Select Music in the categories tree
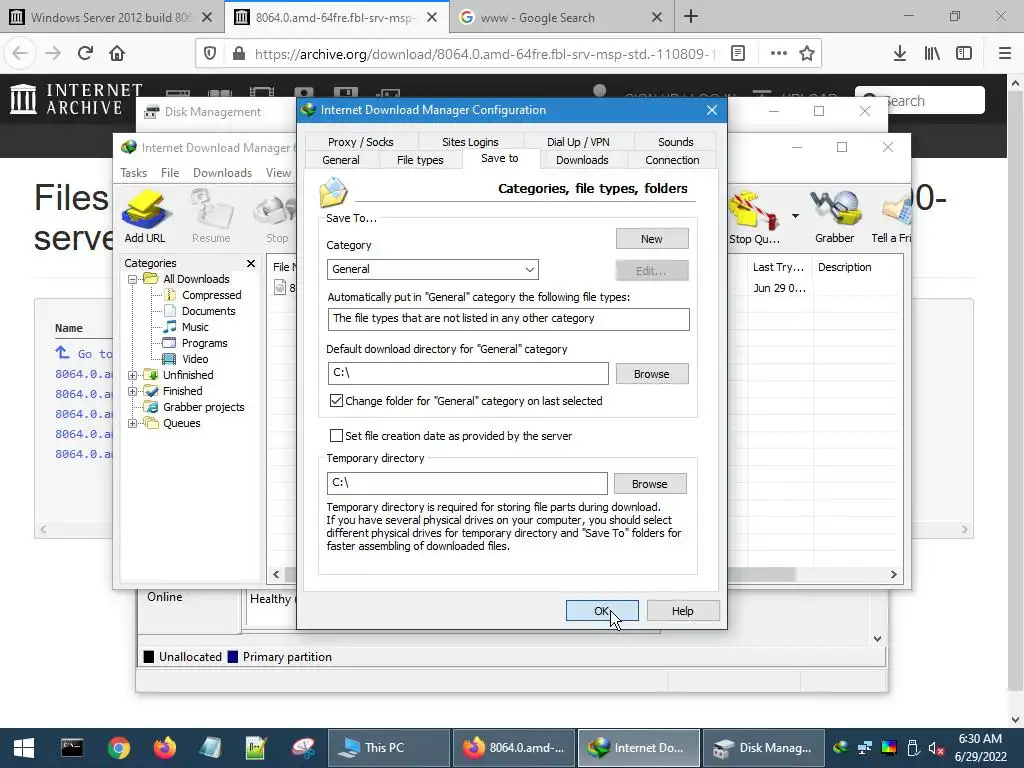The height and width of the screenshot is (768, 1024). tap(195, 327)
